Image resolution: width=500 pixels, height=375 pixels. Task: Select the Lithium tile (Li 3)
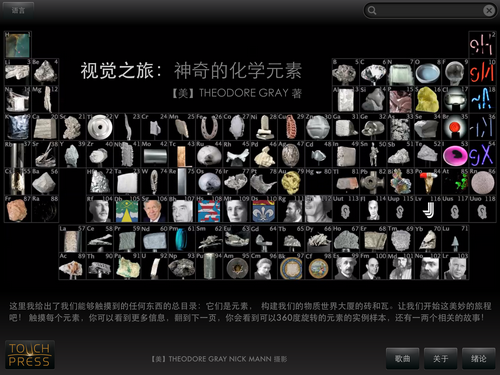(x=18, y=72)
